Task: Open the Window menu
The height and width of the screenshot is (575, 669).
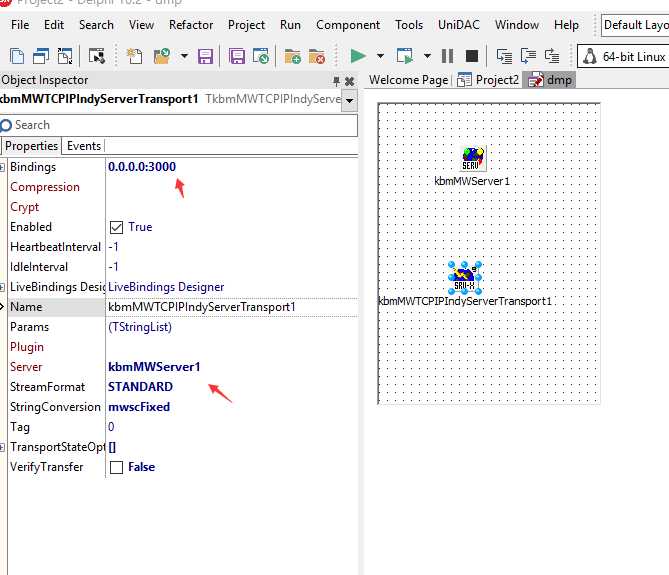Action: point(517,25)
